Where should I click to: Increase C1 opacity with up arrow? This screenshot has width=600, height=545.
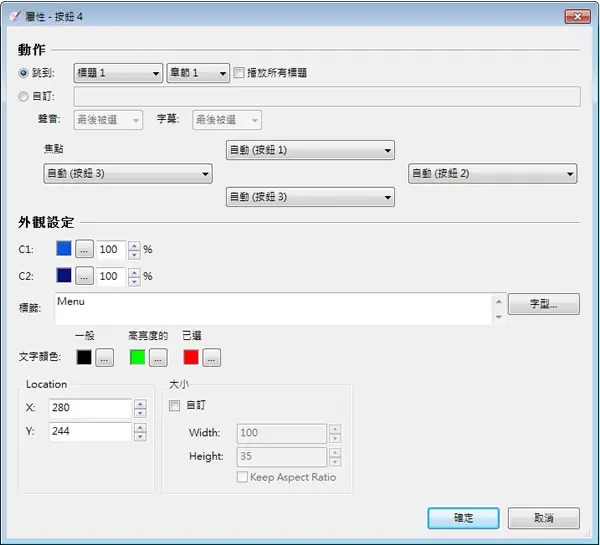click(x=134, y=245)
